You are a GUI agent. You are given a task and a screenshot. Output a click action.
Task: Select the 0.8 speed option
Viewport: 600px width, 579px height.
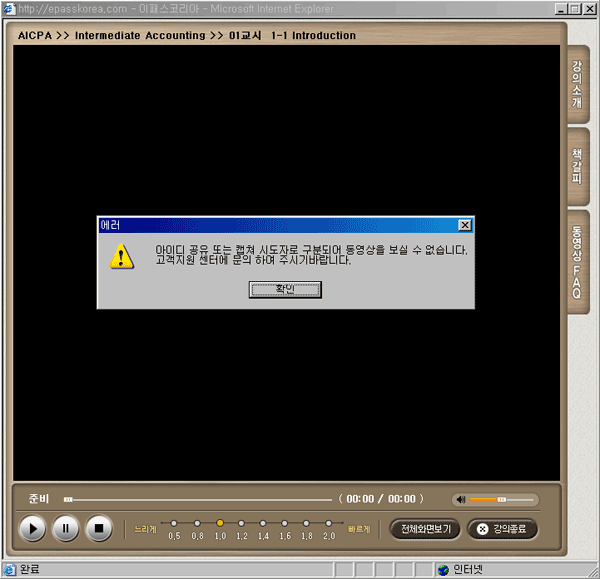(x=197, y=523)
